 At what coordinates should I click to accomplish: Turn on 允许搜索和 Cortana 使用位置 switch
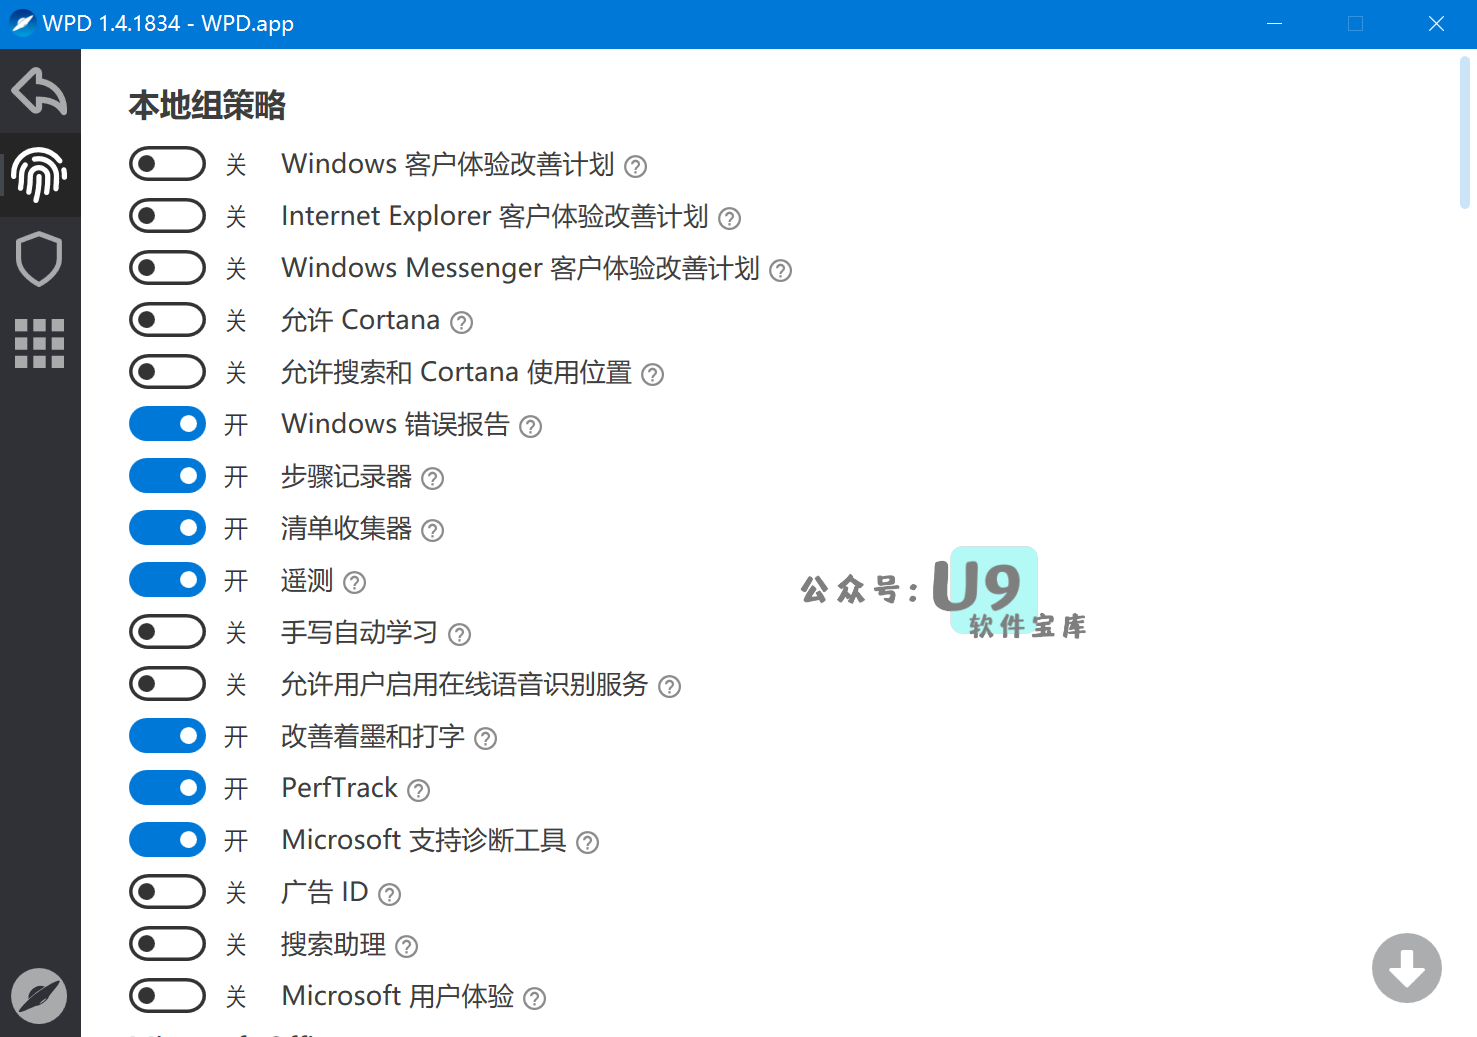167,372
